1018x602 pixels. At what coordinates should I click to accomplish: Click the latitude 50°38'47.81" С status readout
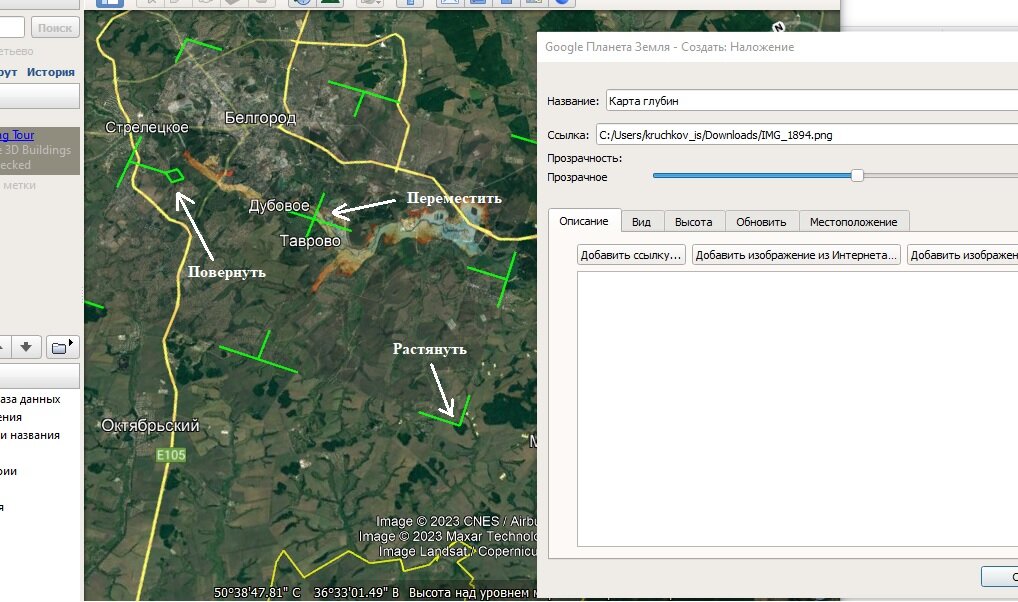(x=258, y=592)
